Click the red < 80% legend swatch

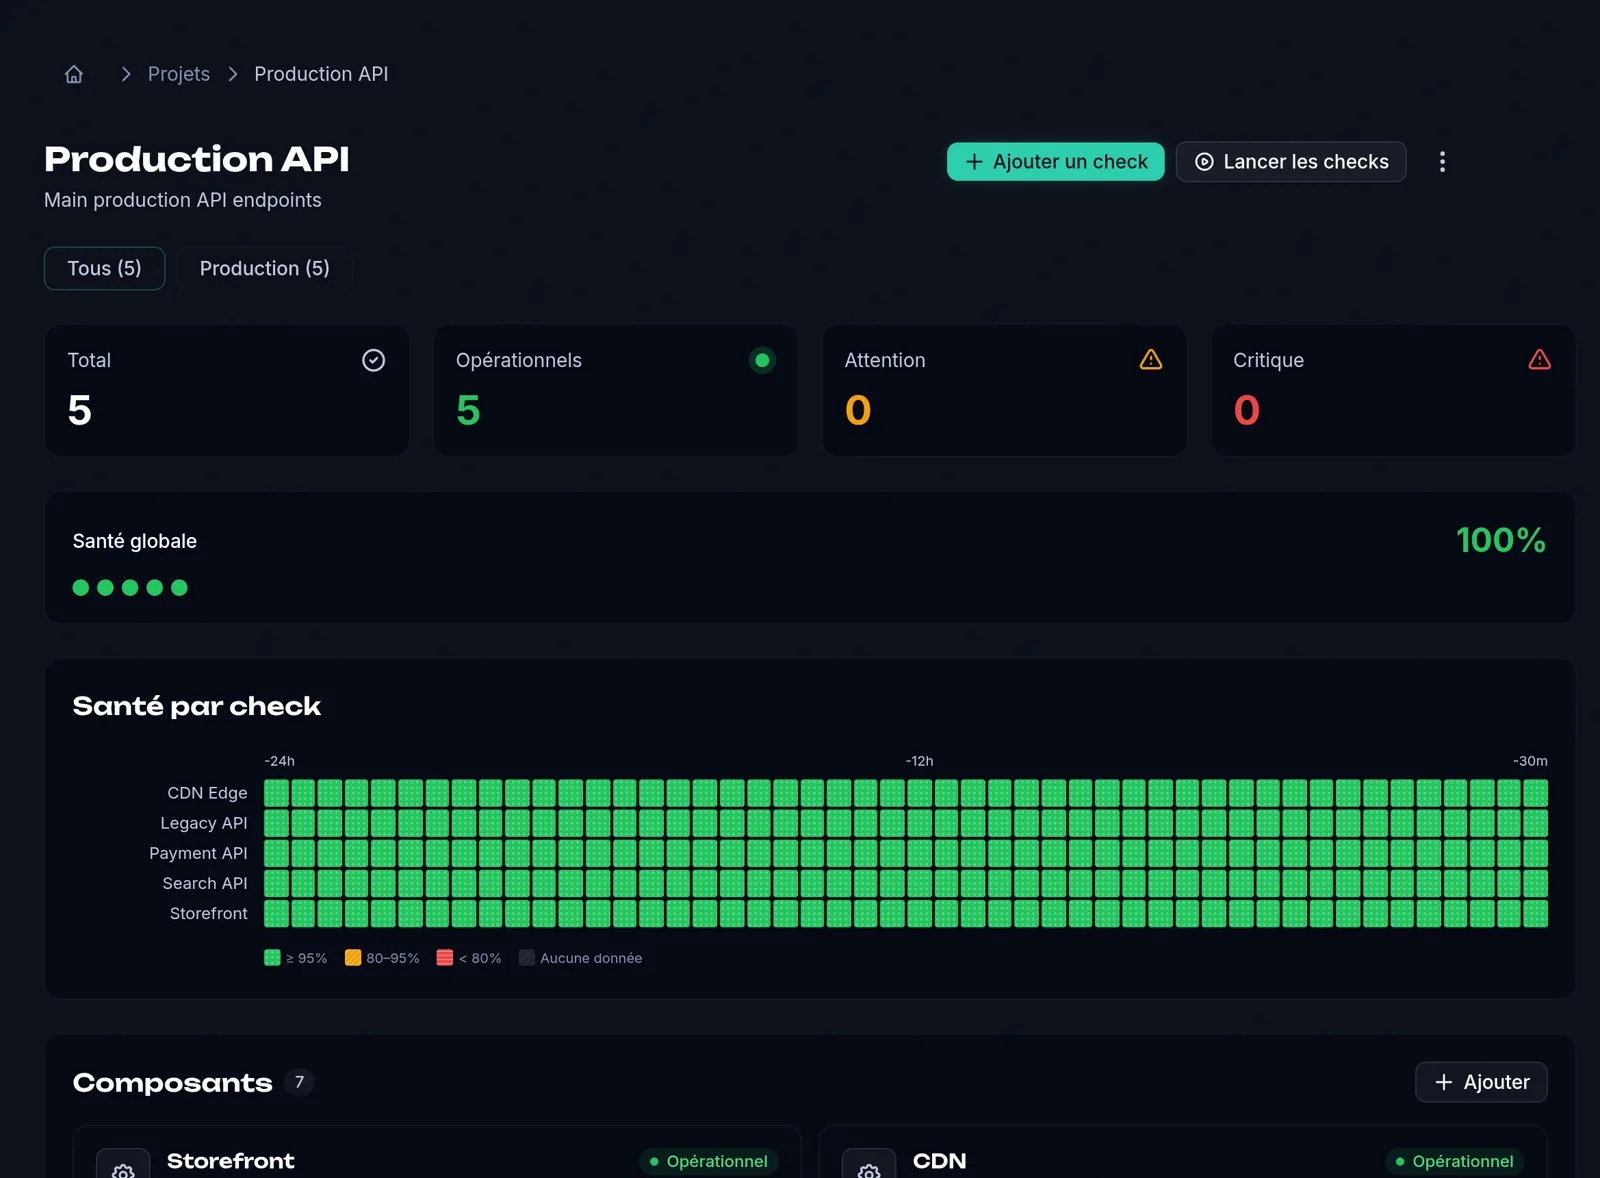coord(445,958)
